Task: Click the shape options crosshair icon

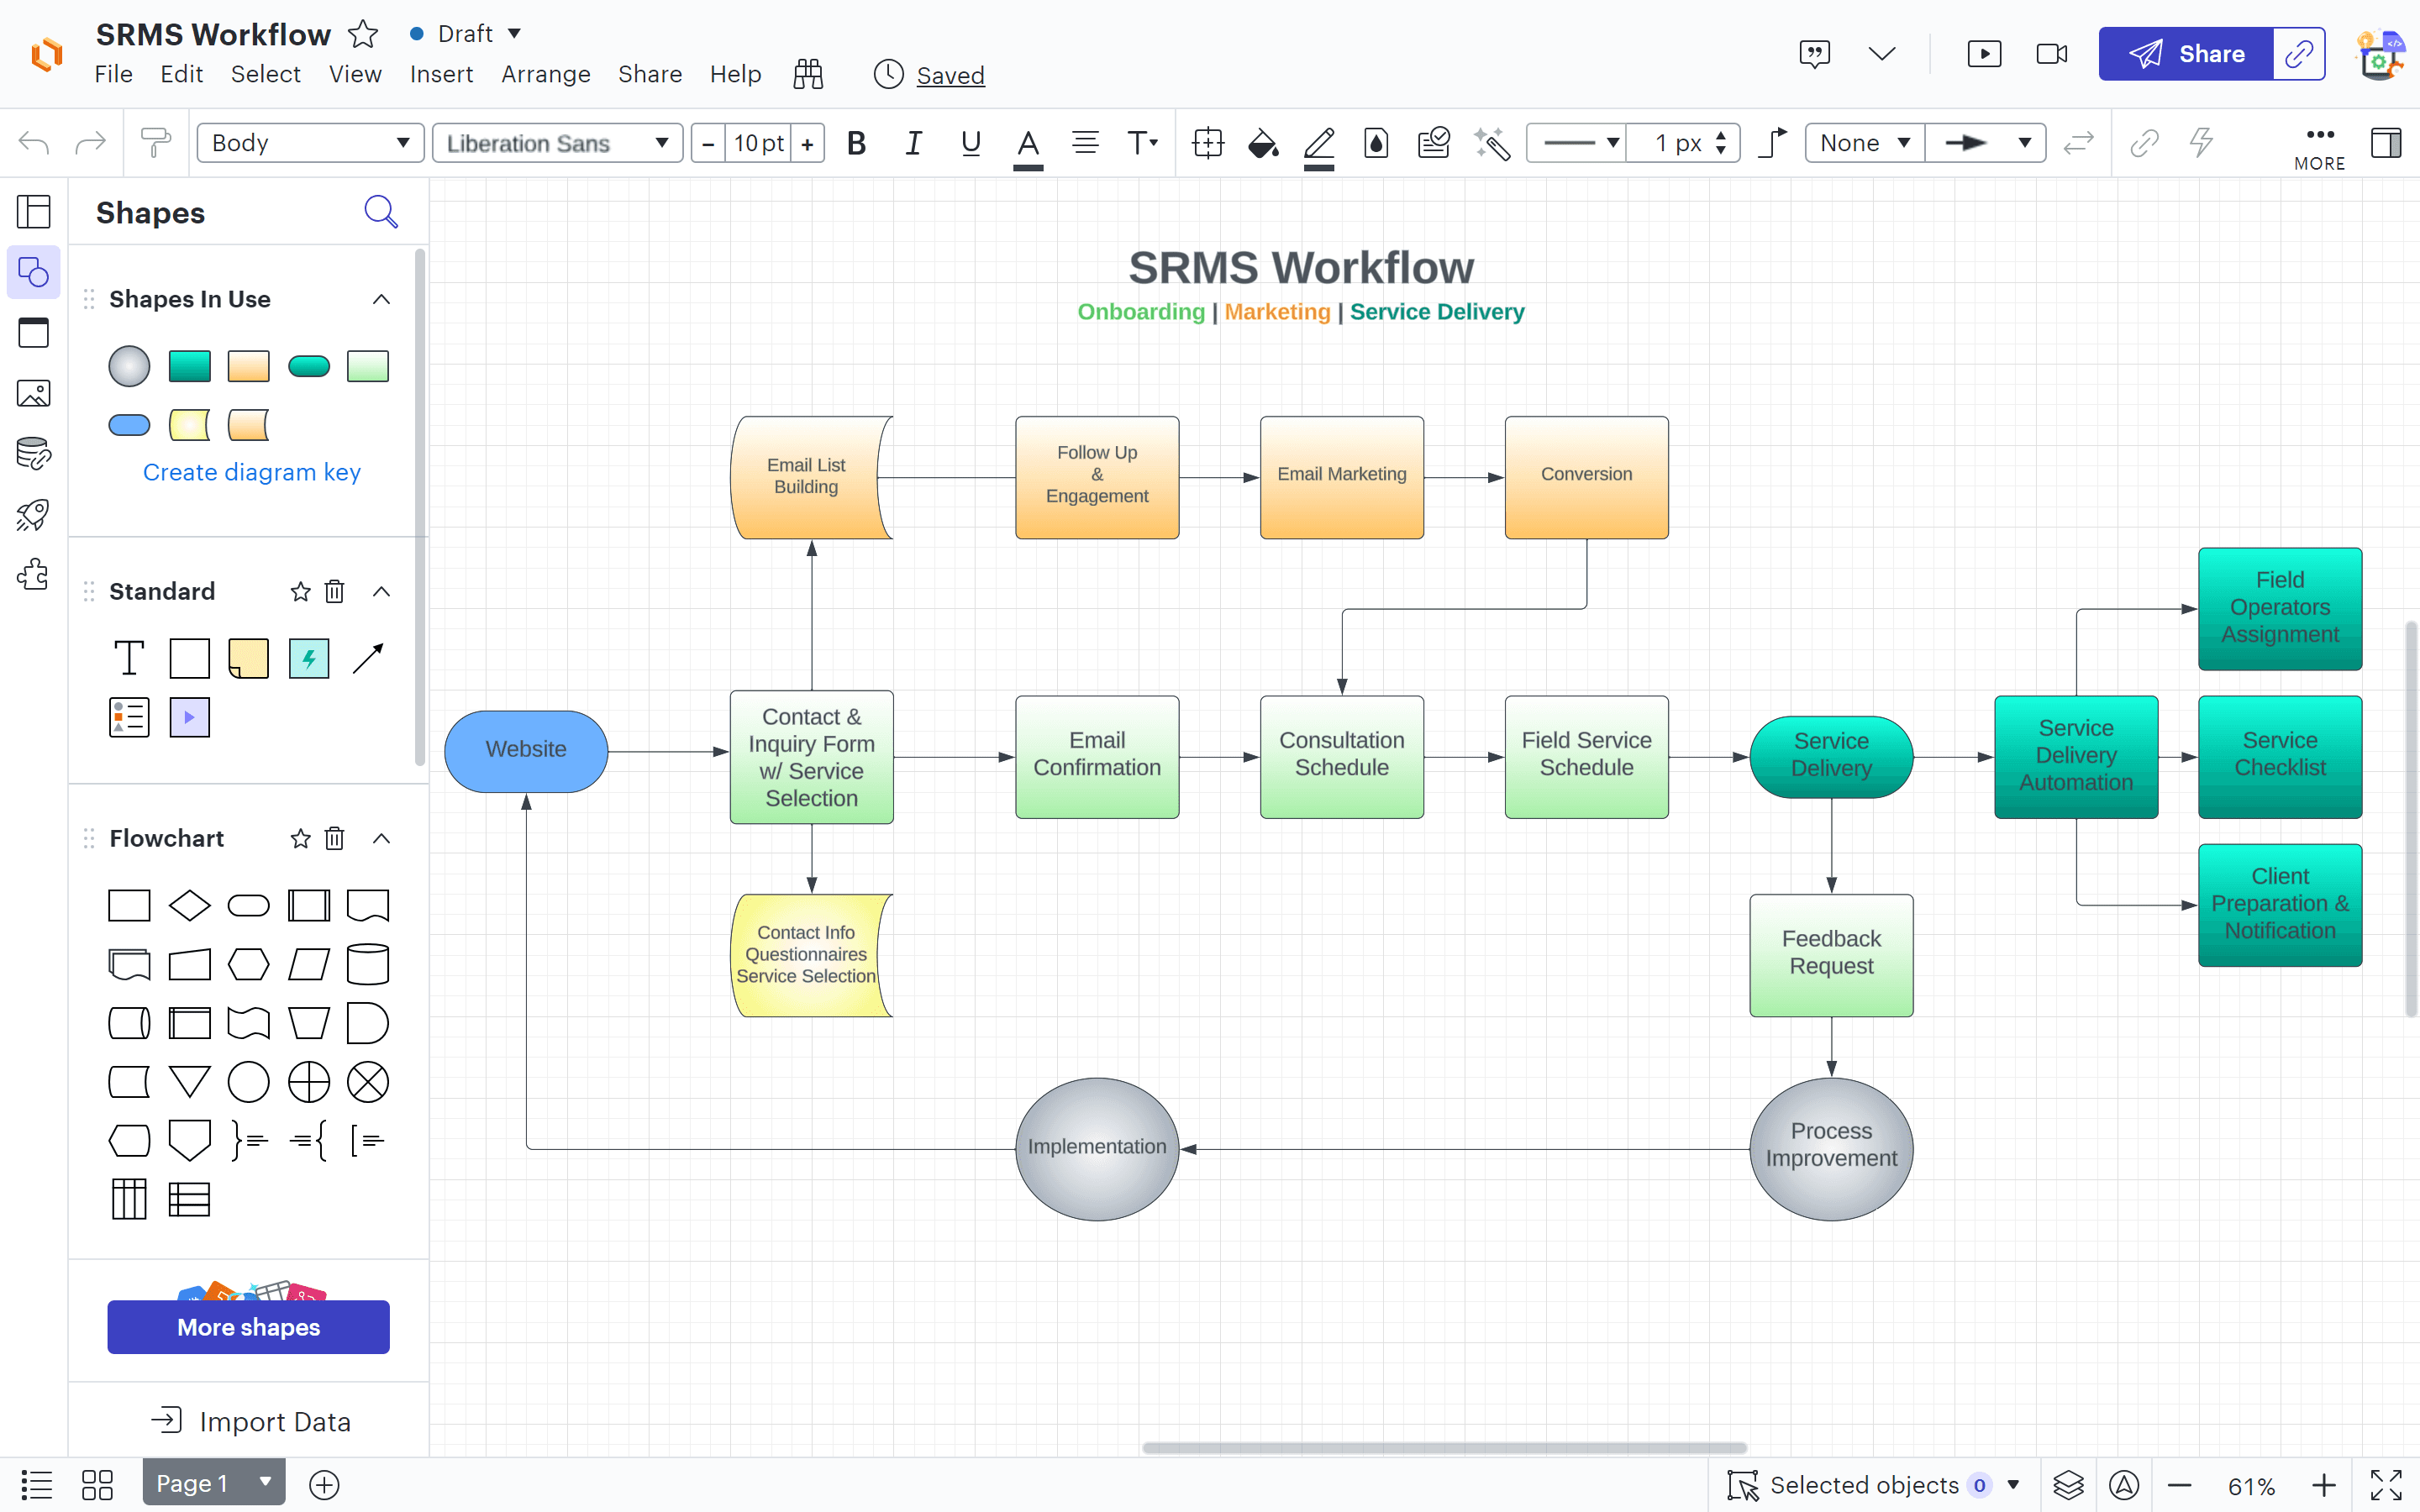Action: coord(1208,143)
